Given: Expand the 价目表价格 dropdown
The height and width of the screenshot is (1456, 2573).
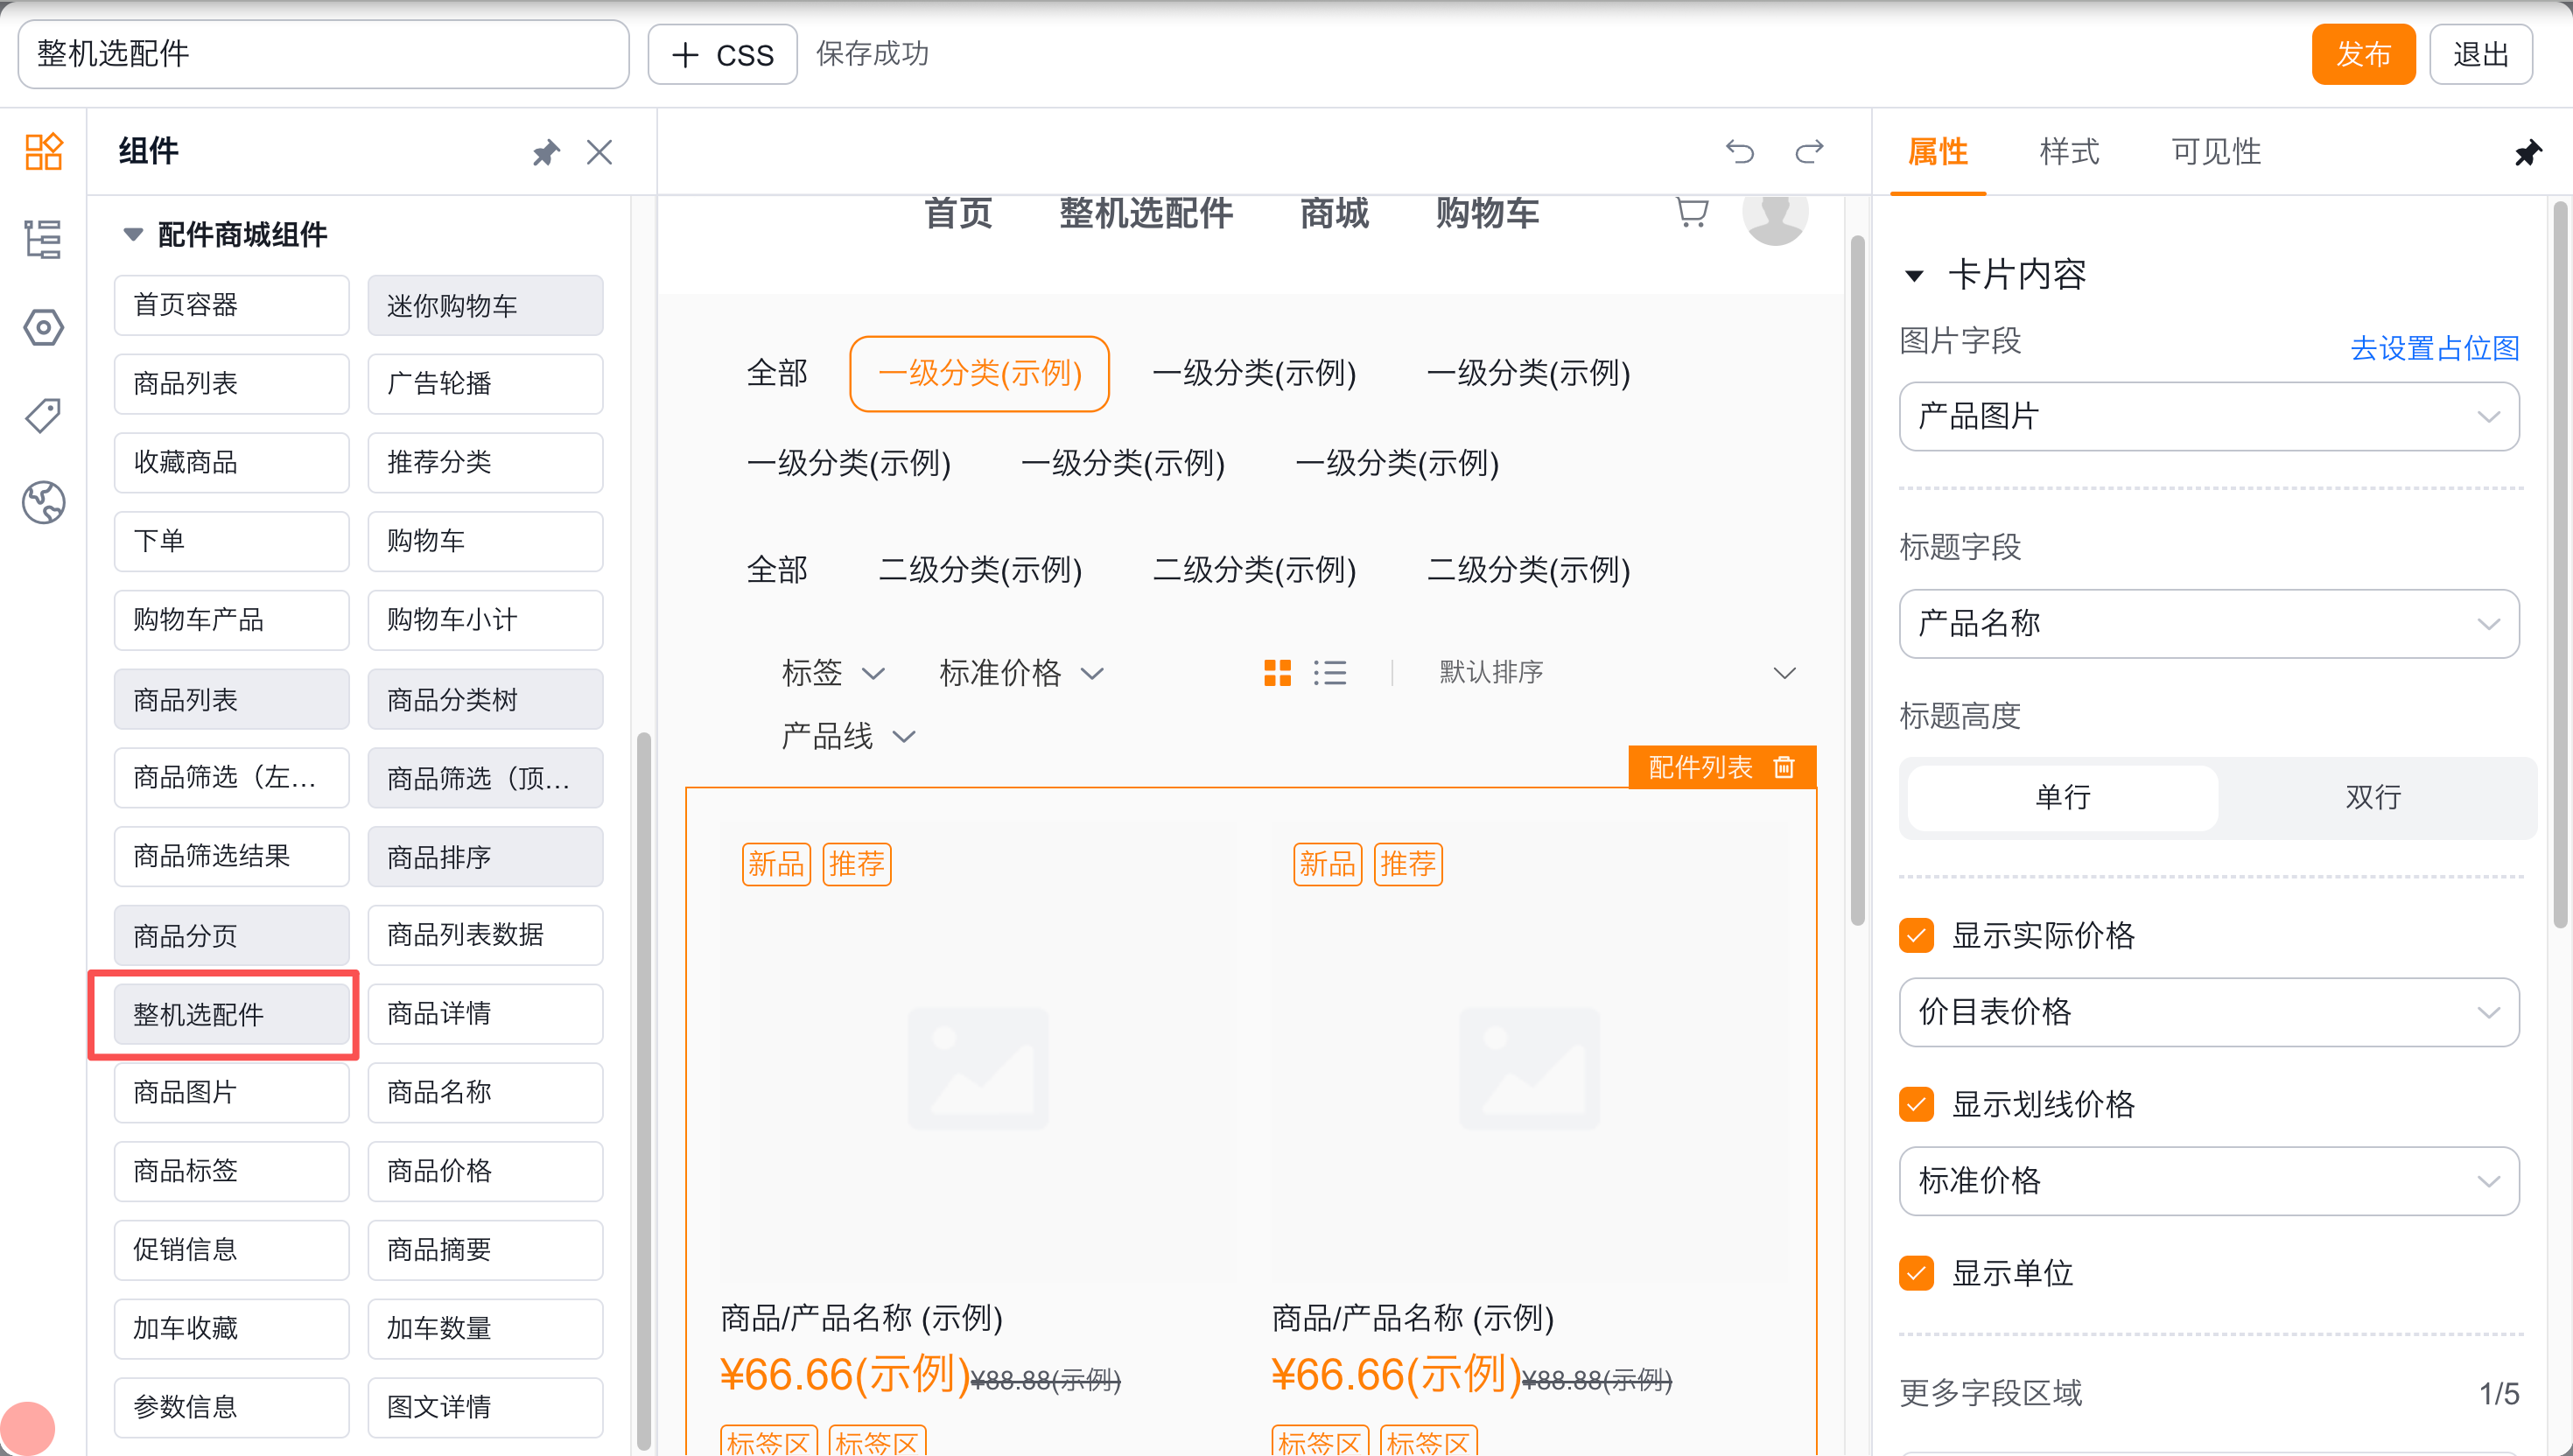Looking at the screenshot, I should tap(2208, 1012).
